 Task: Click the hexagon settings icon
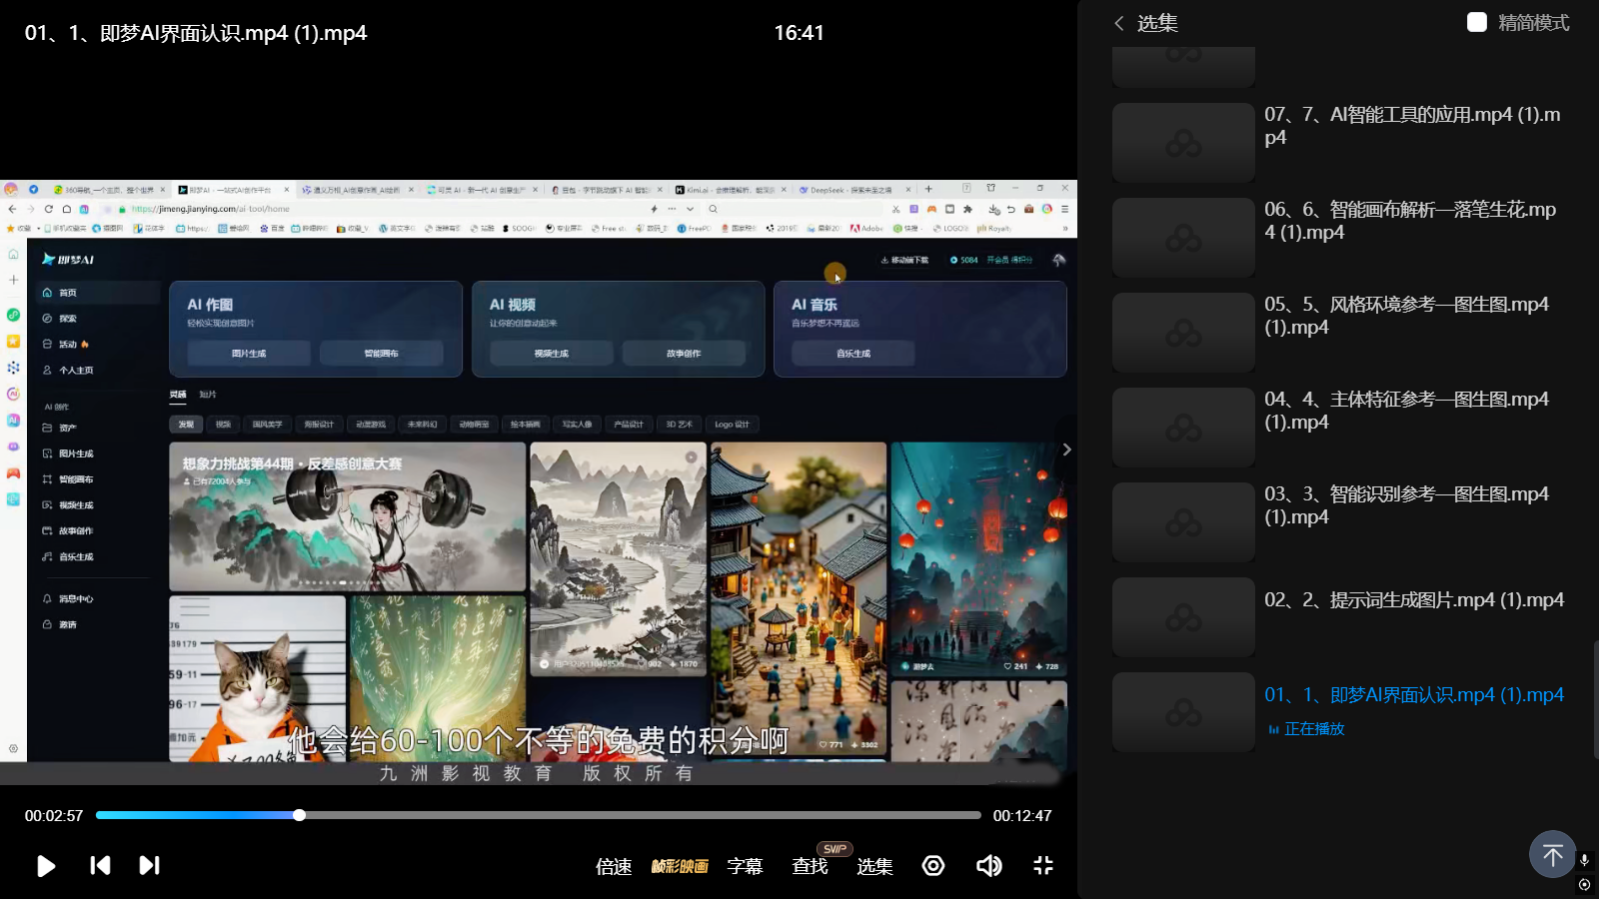(933, 865)
